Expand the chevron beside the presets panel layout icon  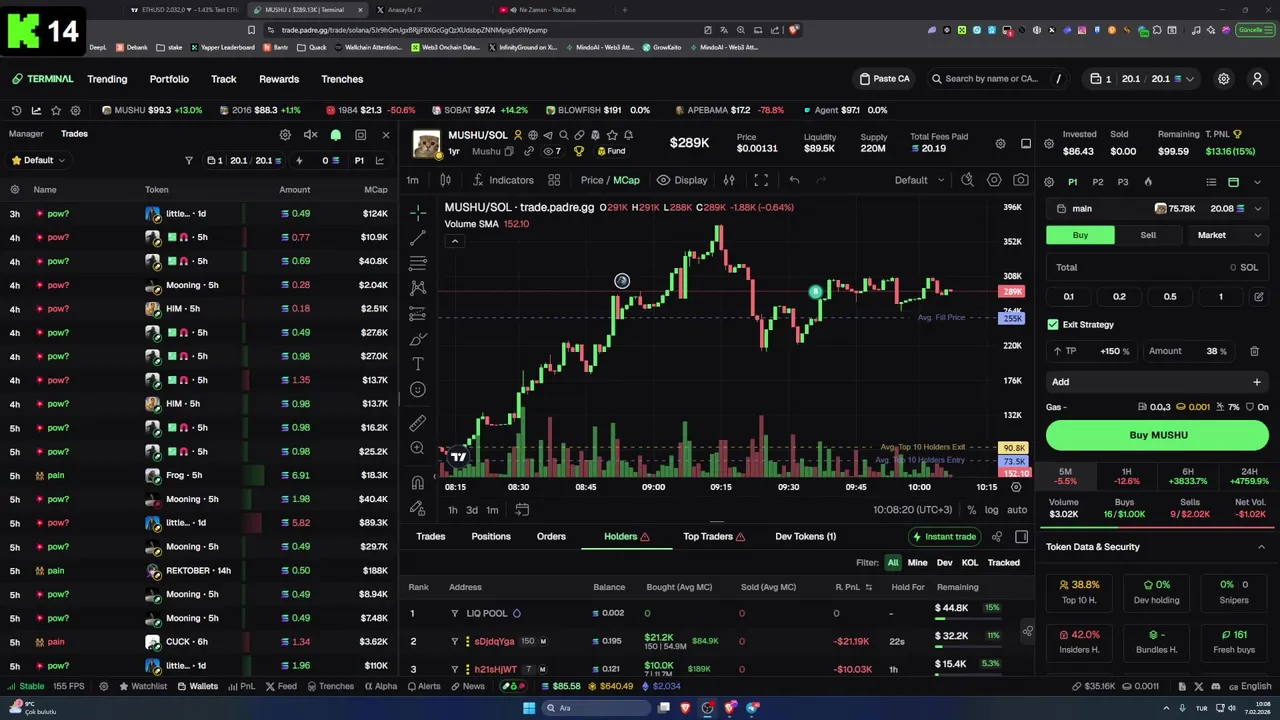1257,182
